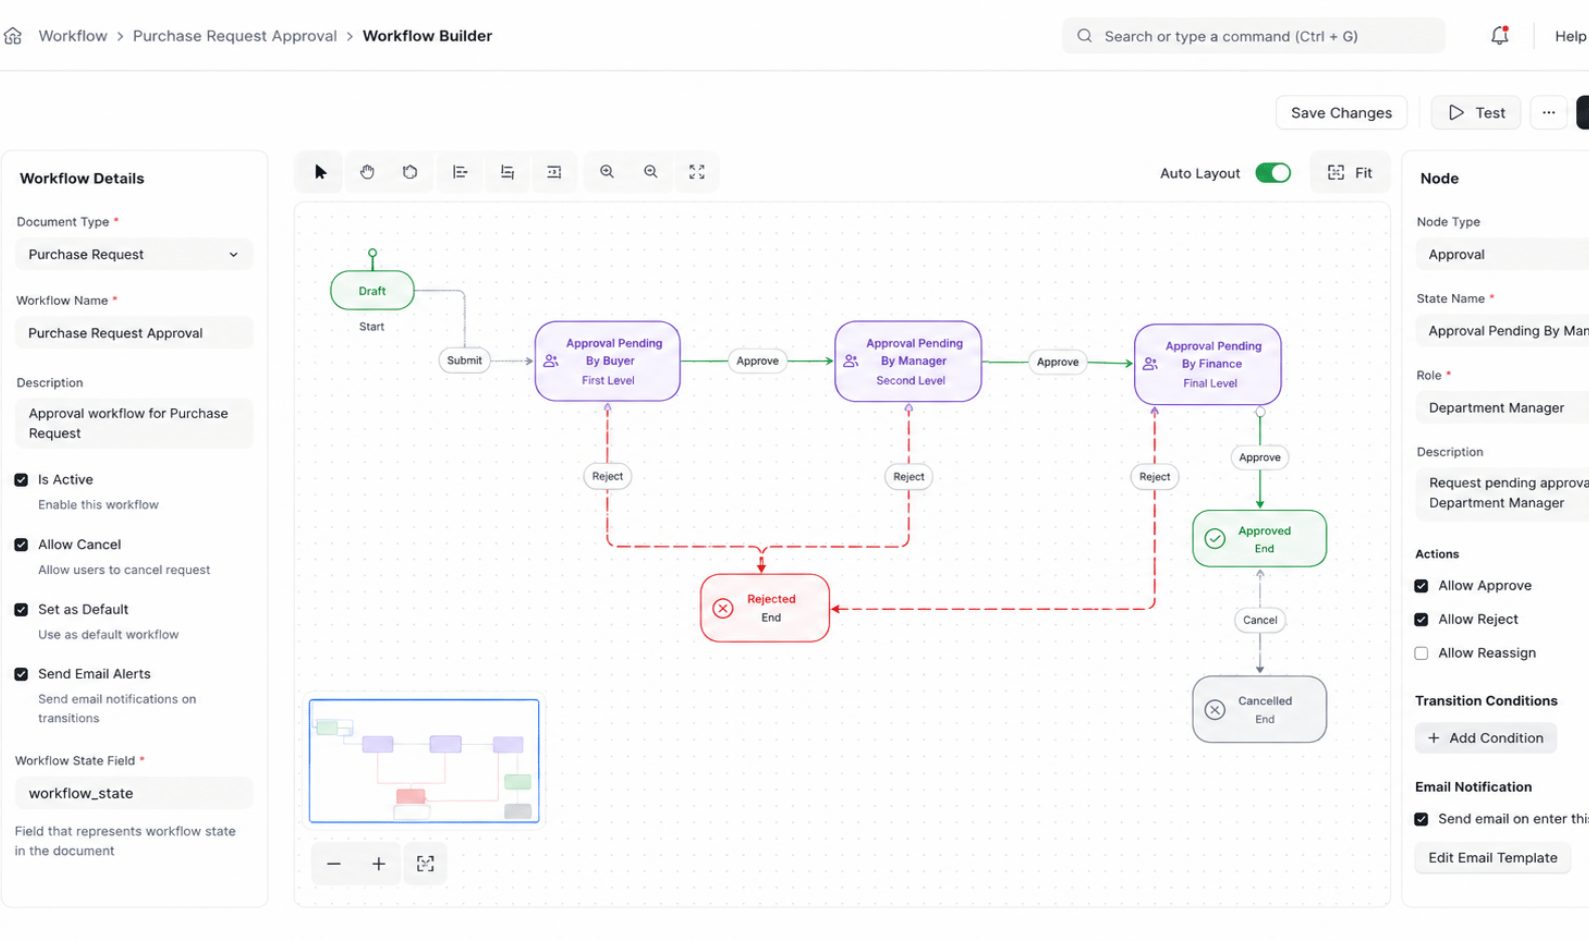Click the align left toolbar icon
The height and width of the screenshot is (941, 1589).
point(460,172)
